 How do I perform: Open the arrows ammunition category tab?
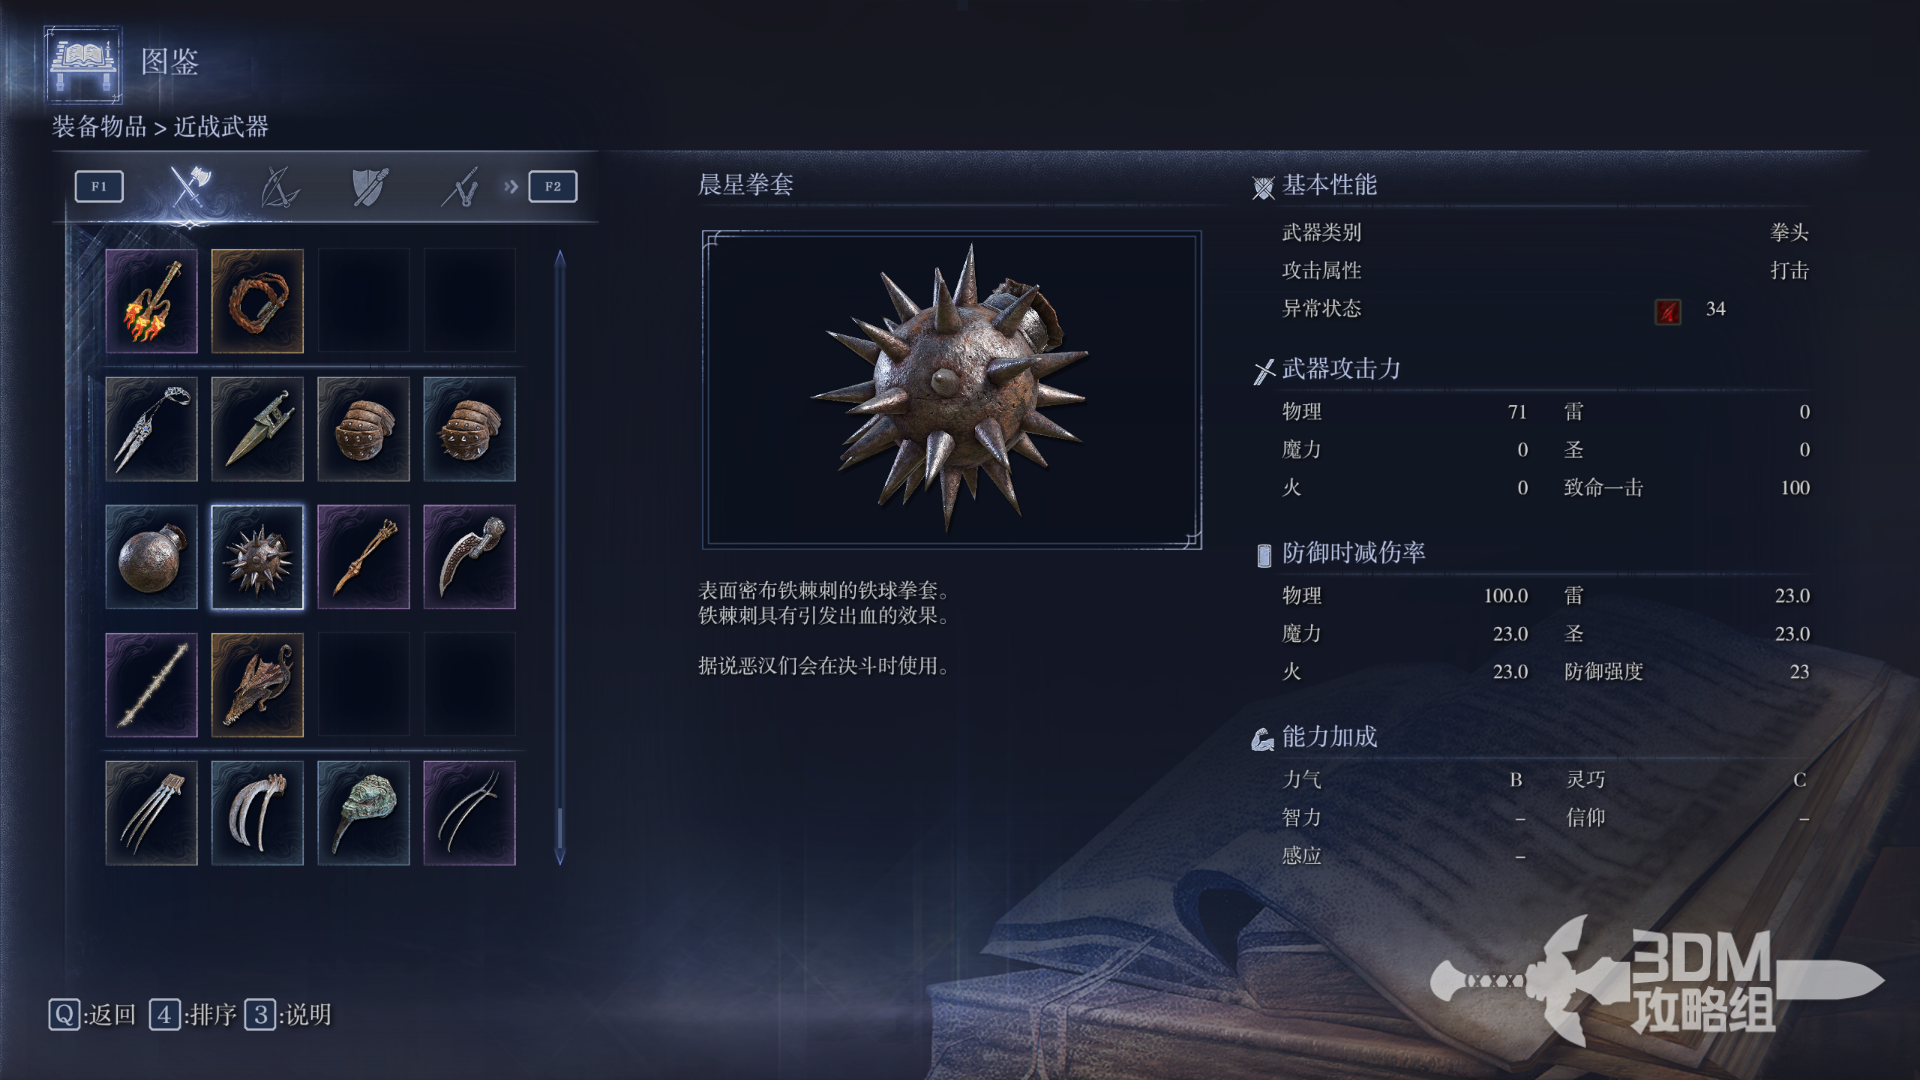pyautogui.click(x=459, y=187)
